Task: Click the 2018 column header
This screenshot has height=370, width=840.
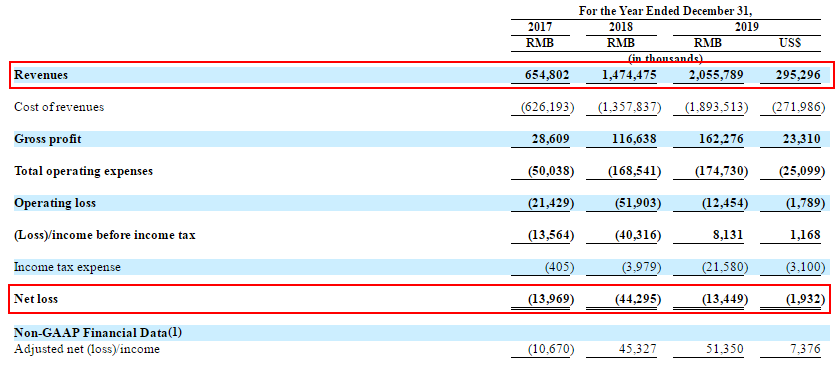Action: pos(620,27)
